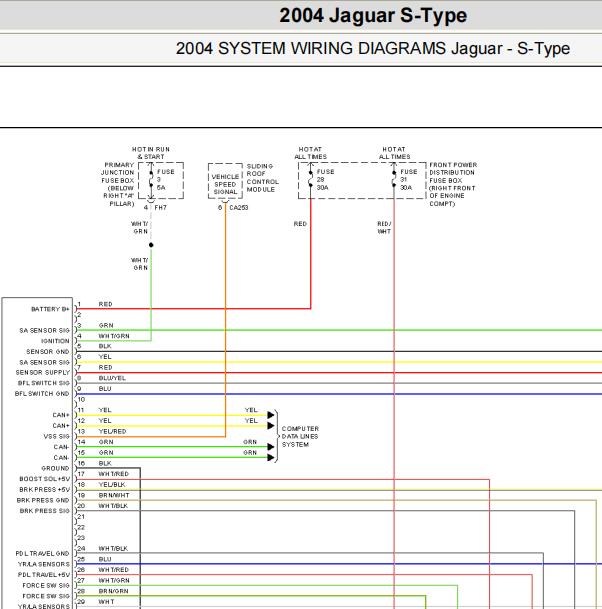Click the "YEL/RED" wire color at pin 13
Screen dimensions: 602x609
(x=112, y=432)
